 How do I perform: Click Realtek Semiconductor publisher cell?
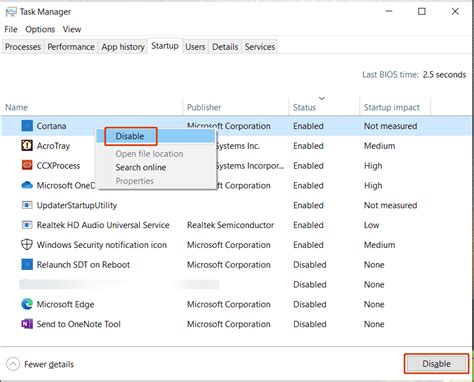point(230,225)
